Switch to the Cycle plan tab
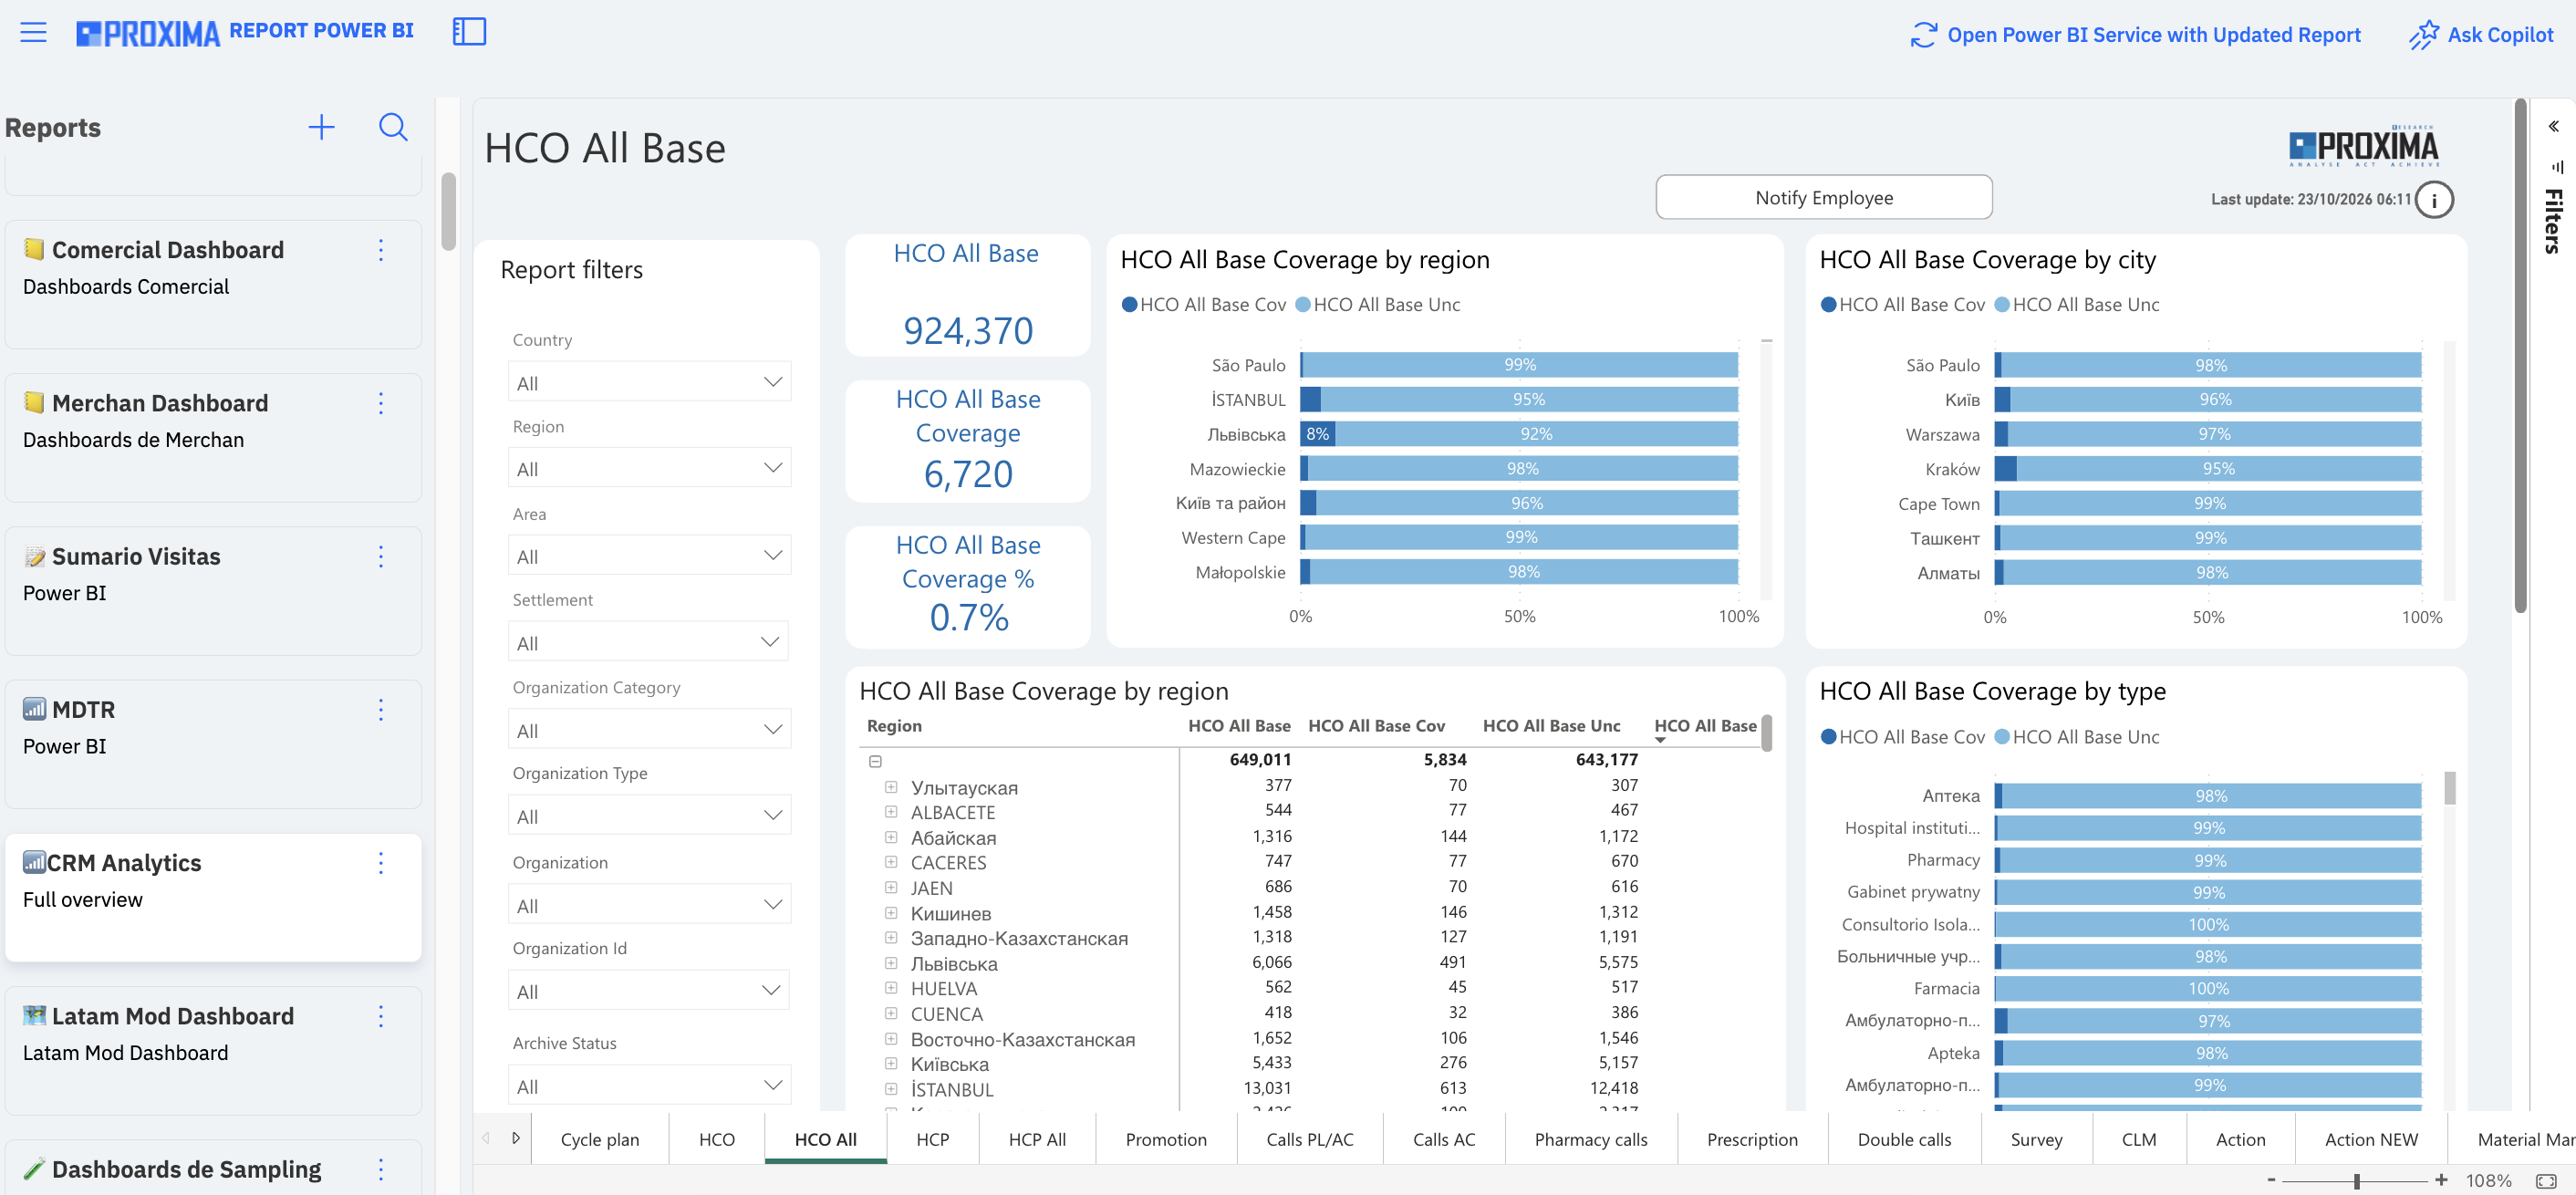The image size is (2576, 1195). (x=599, y=1139)
